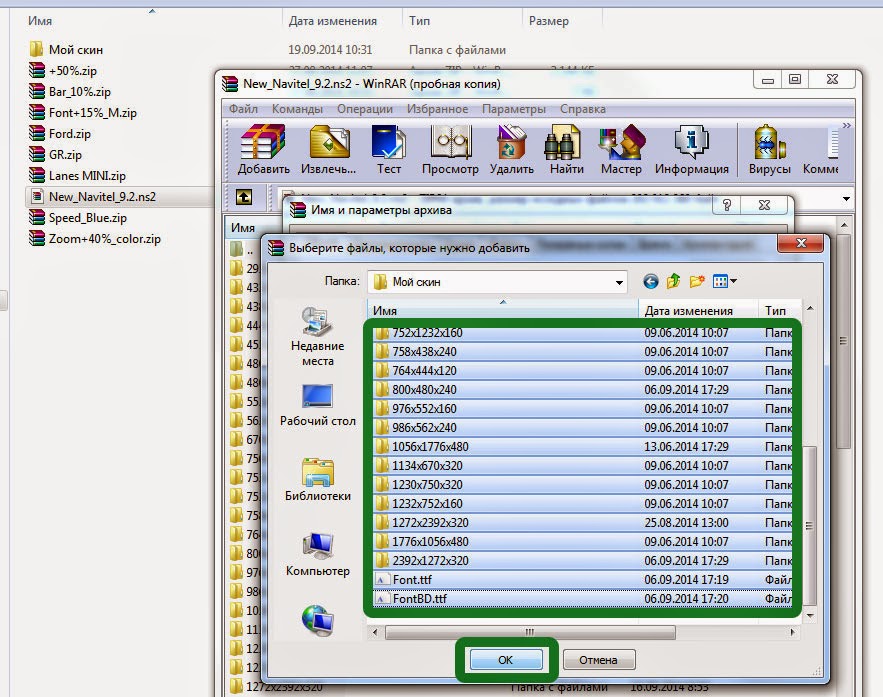883x697 pixels.
Task: Click the Добавить toolbar icon in WinRAR
Action: pyautogui.click(x=264, y=149)
